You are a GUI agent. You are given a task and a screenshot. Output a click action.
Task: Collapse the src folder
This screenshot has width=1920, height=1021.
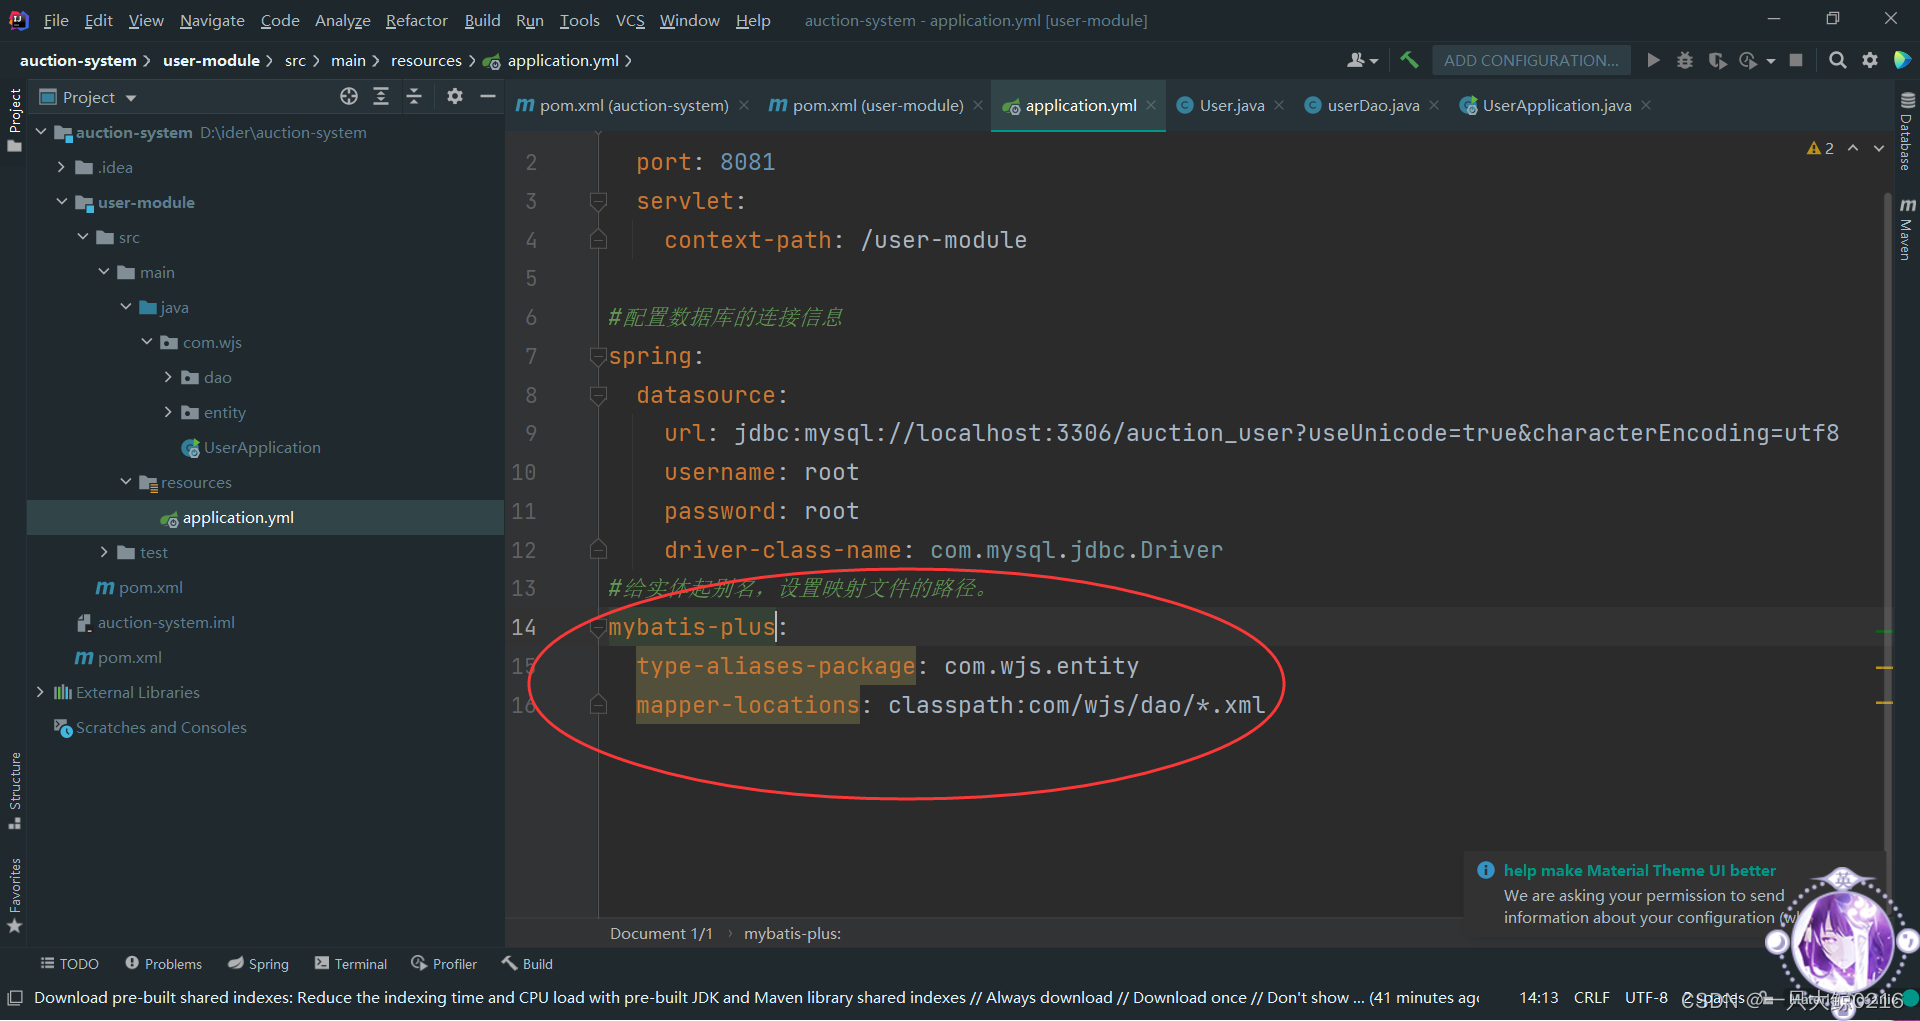(x=83, y=237)
